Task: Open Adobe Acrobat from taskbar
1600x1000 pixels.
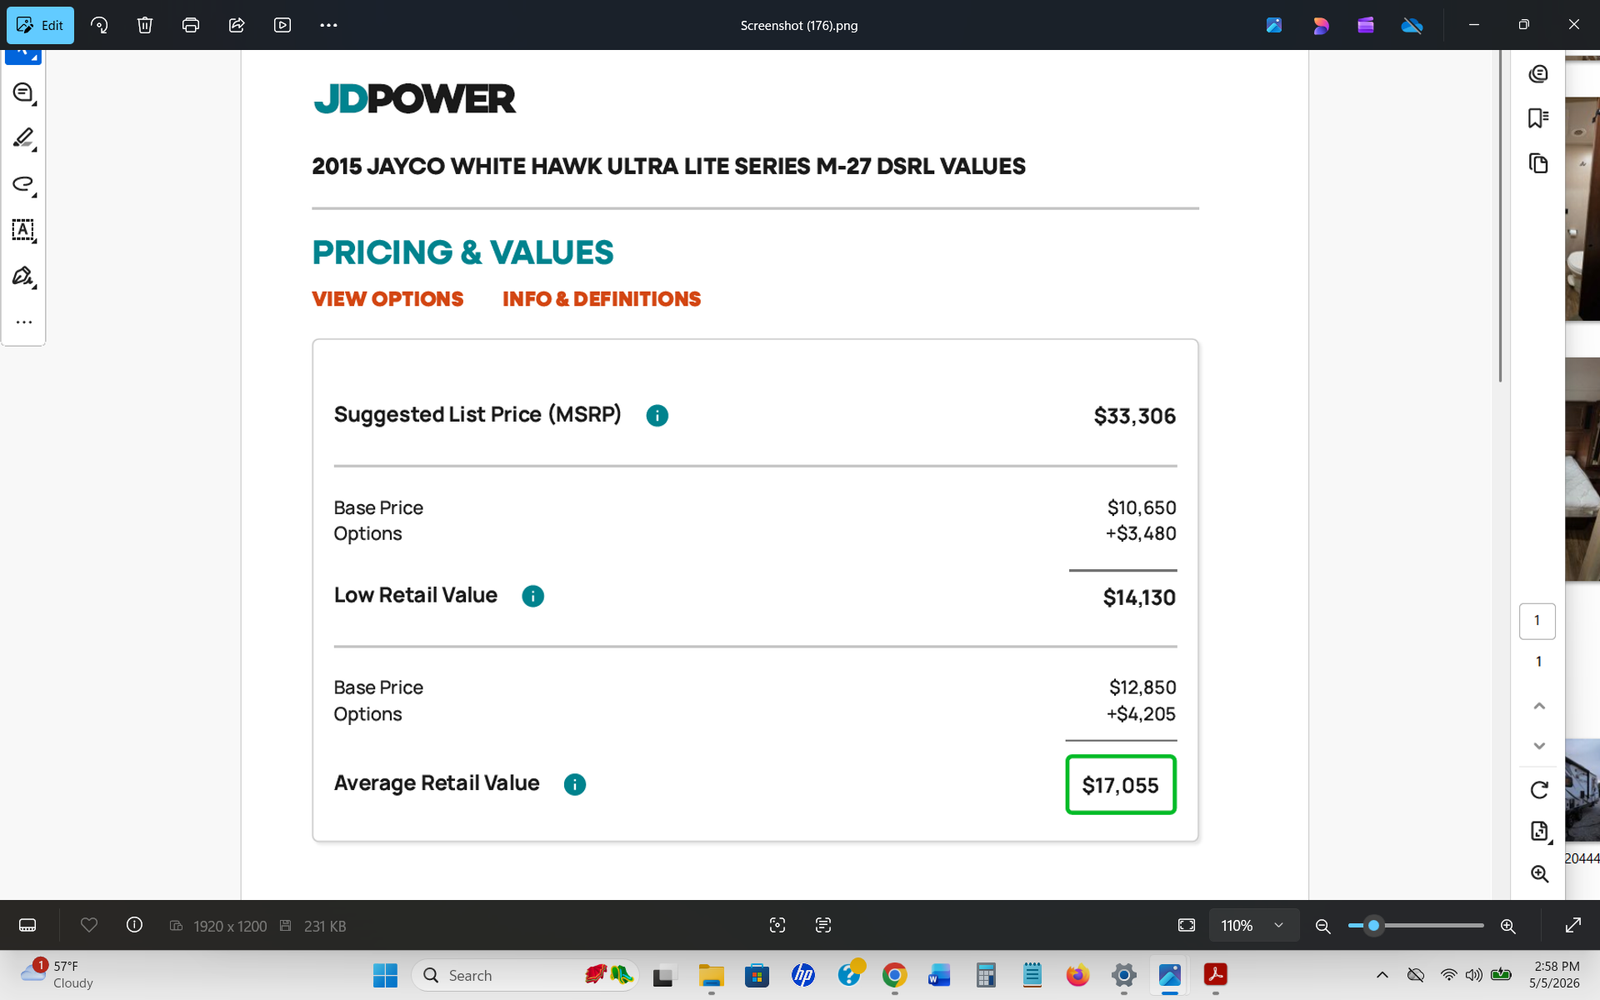Action: (x=1215, y=975)
